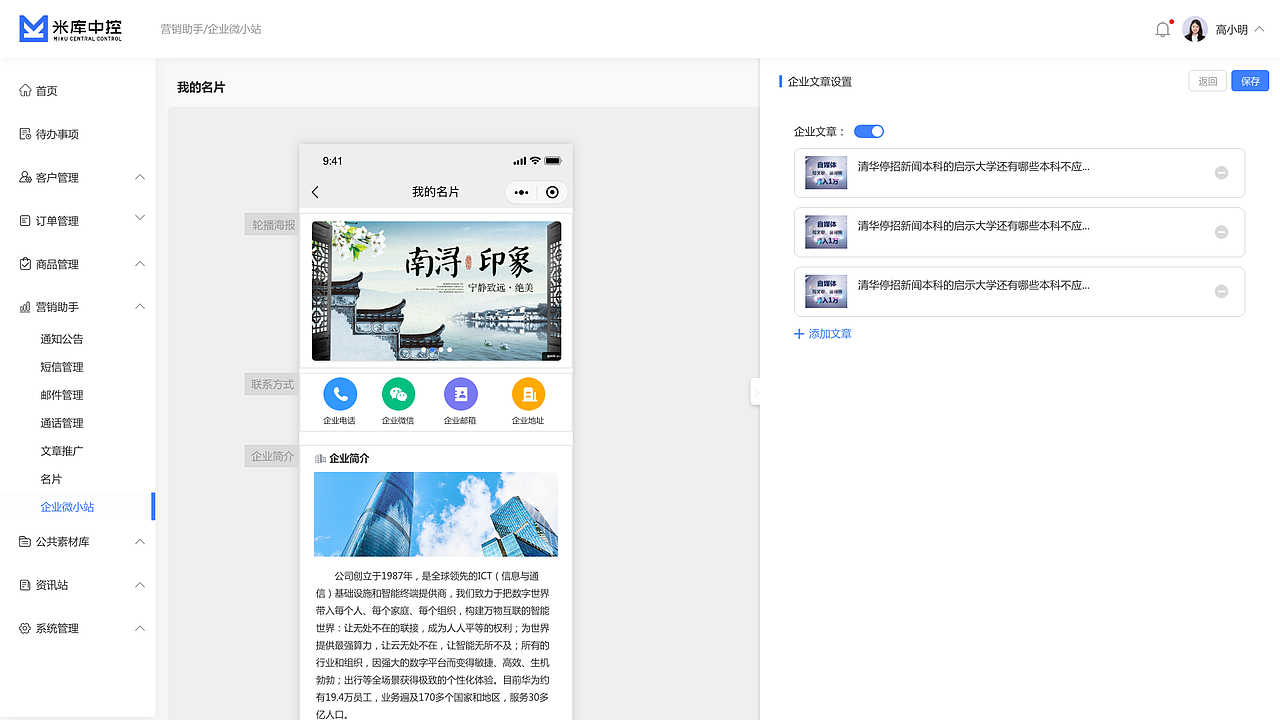Screen dimensions: 1280x720
Task: Select the 企业简介 section label
Action: [x=273, y=456]
